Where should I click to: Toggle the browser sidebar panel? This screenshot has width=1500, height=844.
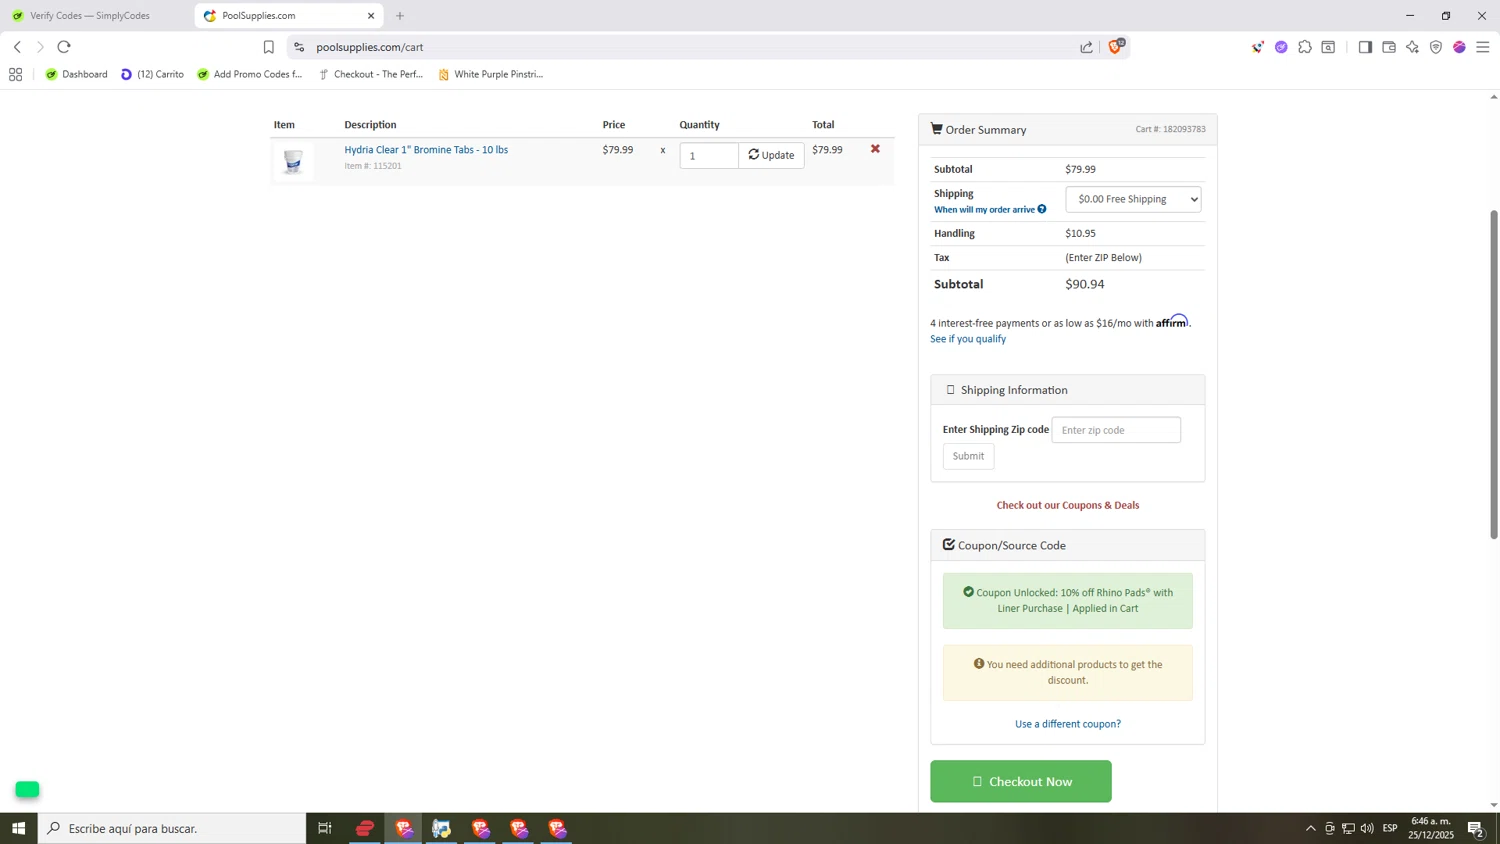click(1365, 47)
